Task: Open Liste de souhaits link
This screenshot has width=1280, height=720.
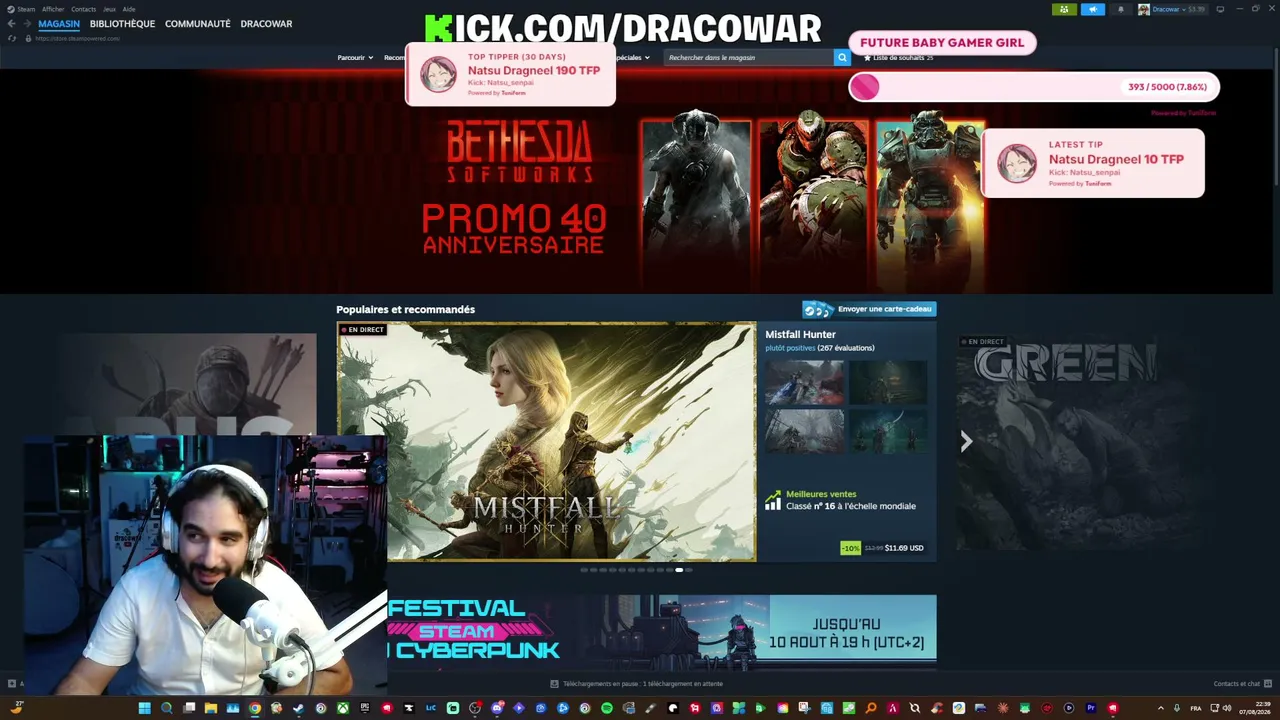Action: [898, 58]
